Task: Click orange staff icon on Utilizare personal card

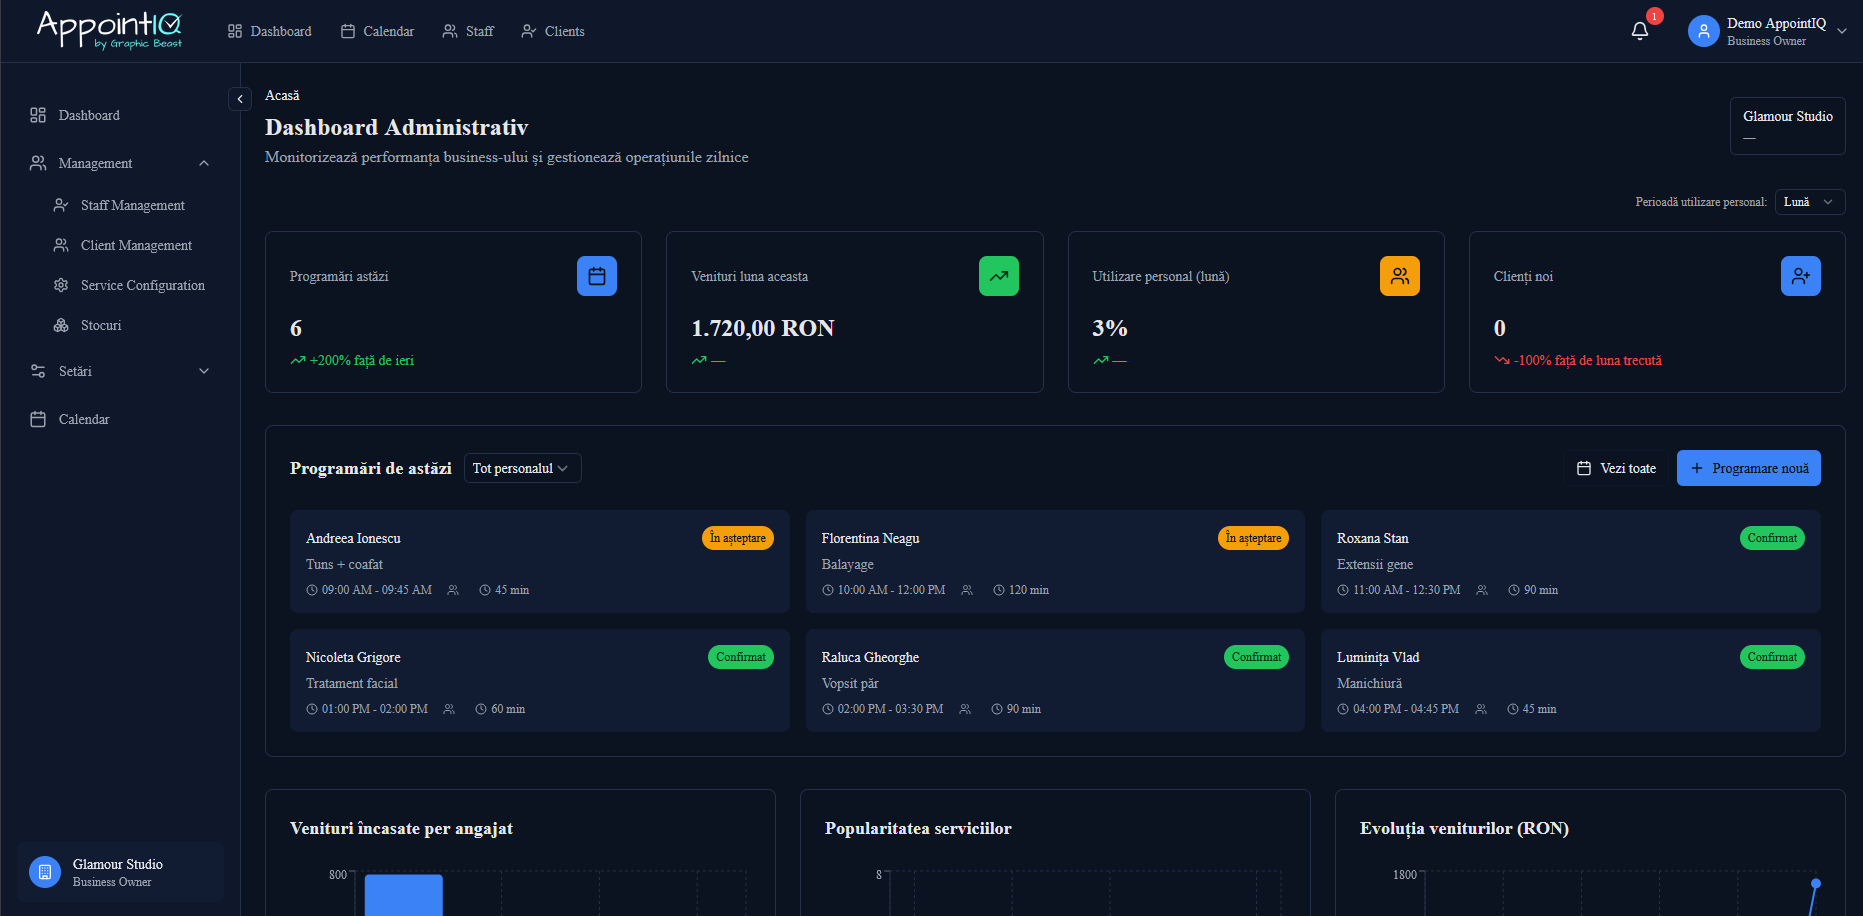Action: tap(1400, 276)
